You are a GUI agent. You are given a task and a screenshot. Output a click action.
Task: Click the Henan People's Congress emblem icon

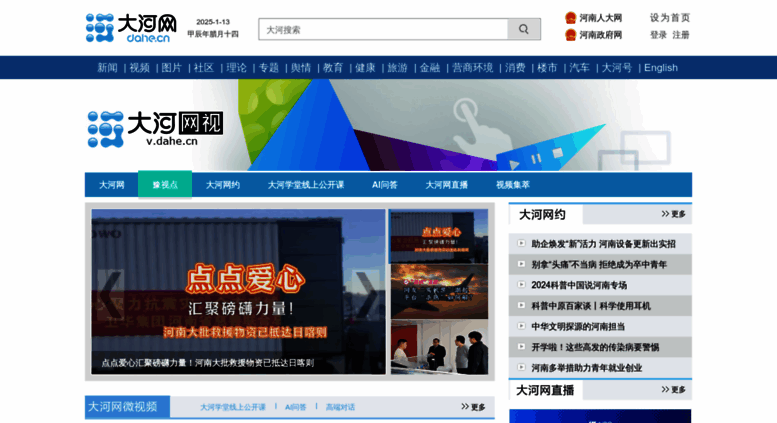pos(570,18)
